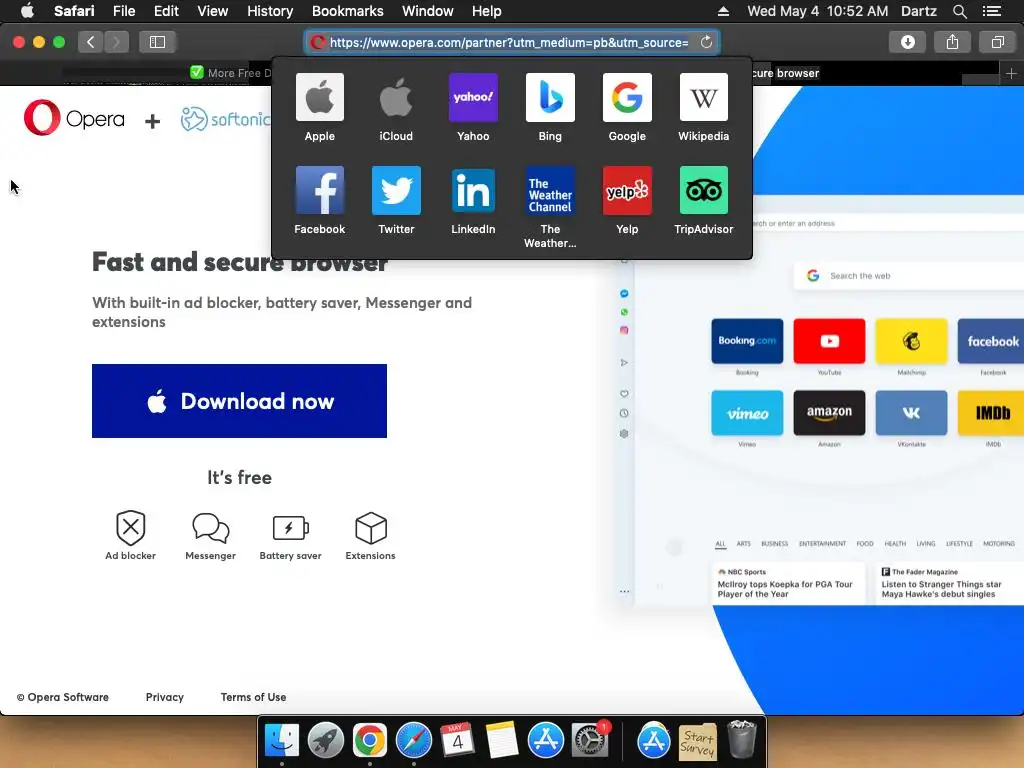Open the Start Survey Dock item
This screenshot has width=1024, height=768.
[697, 741]
